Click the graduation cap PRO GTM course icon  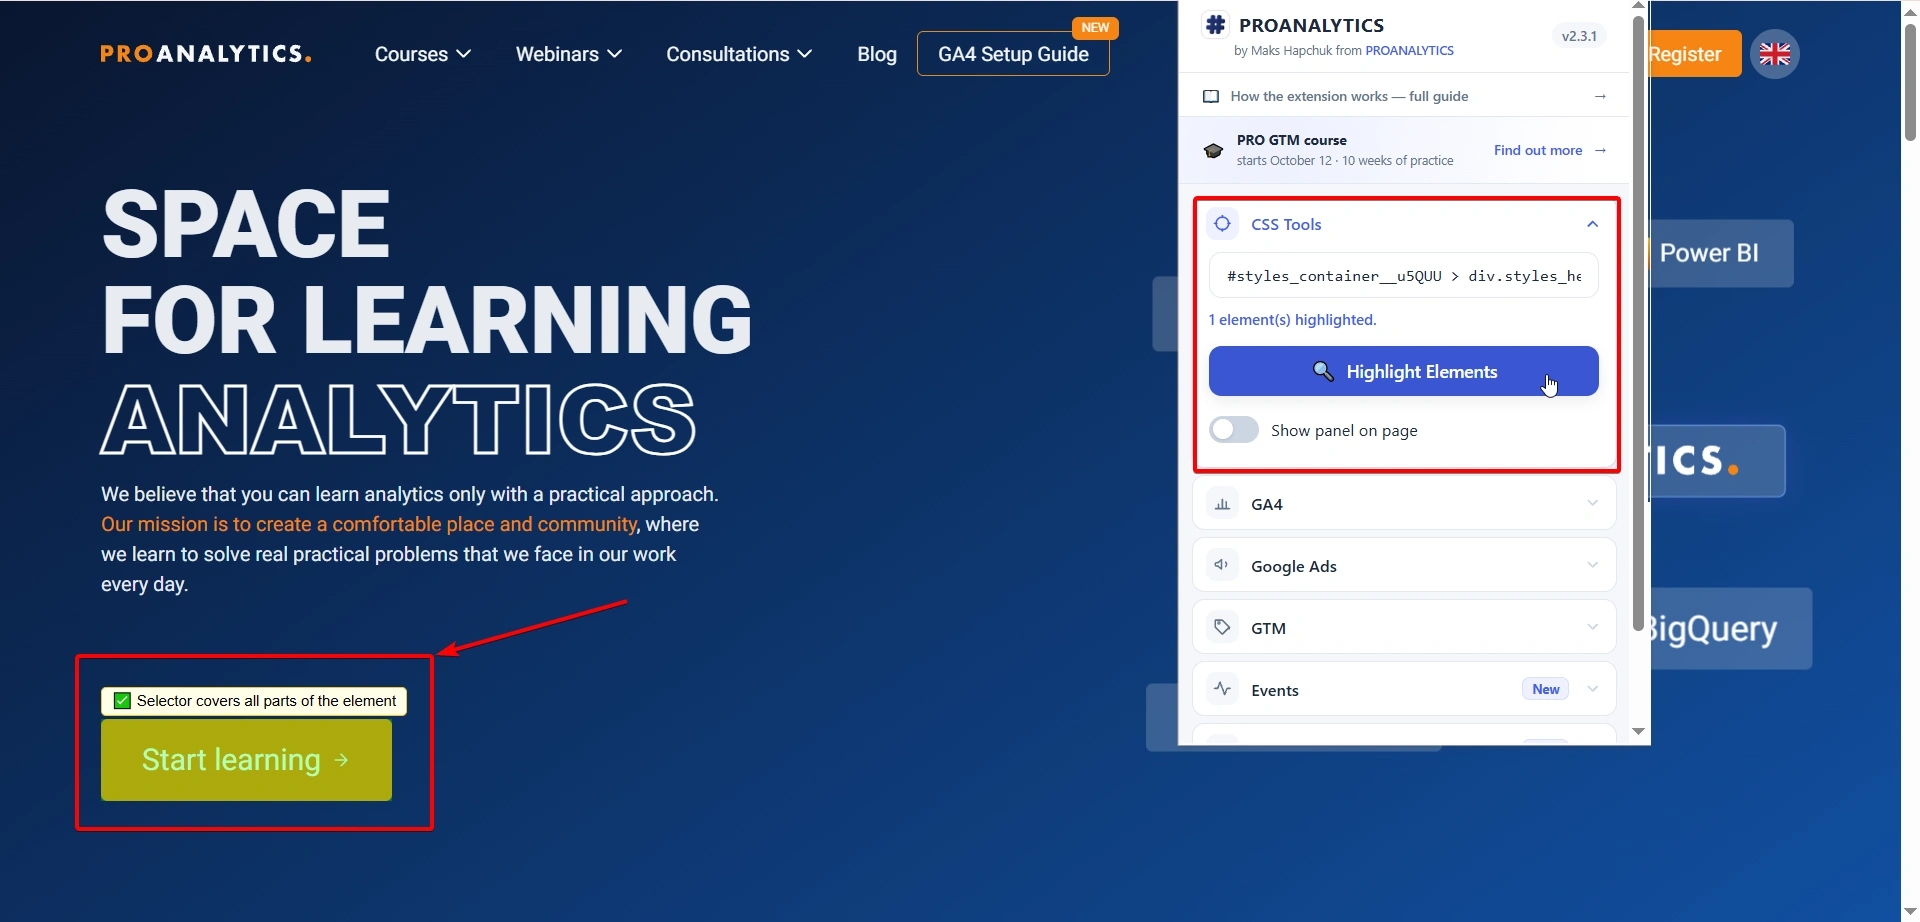[1213, 150]
